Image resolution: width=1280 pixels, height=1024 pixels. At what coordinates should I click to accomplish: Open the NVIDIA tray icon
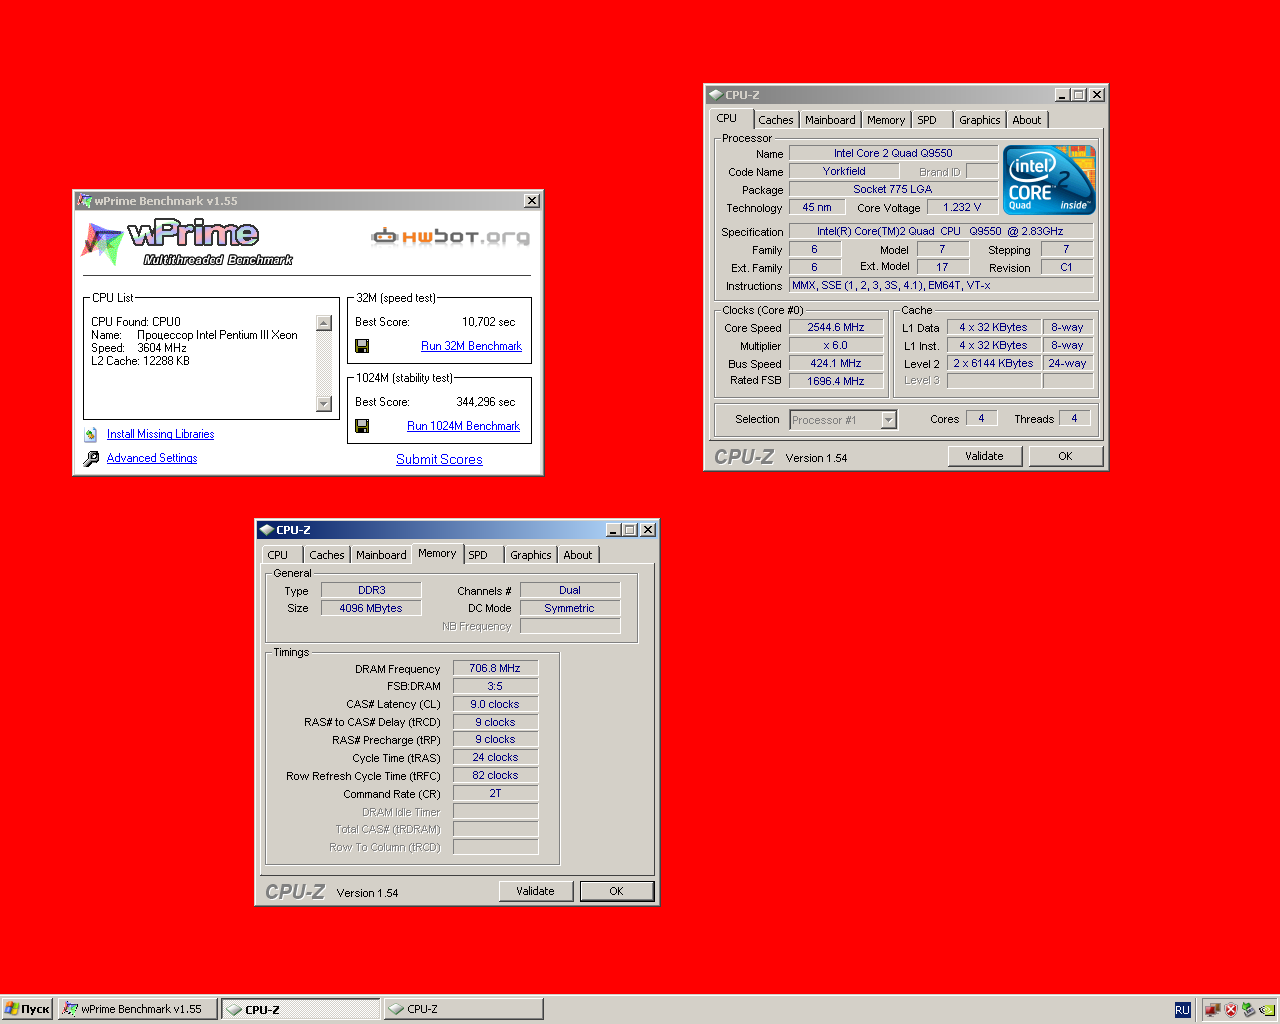click(x=1267, y=1010)
